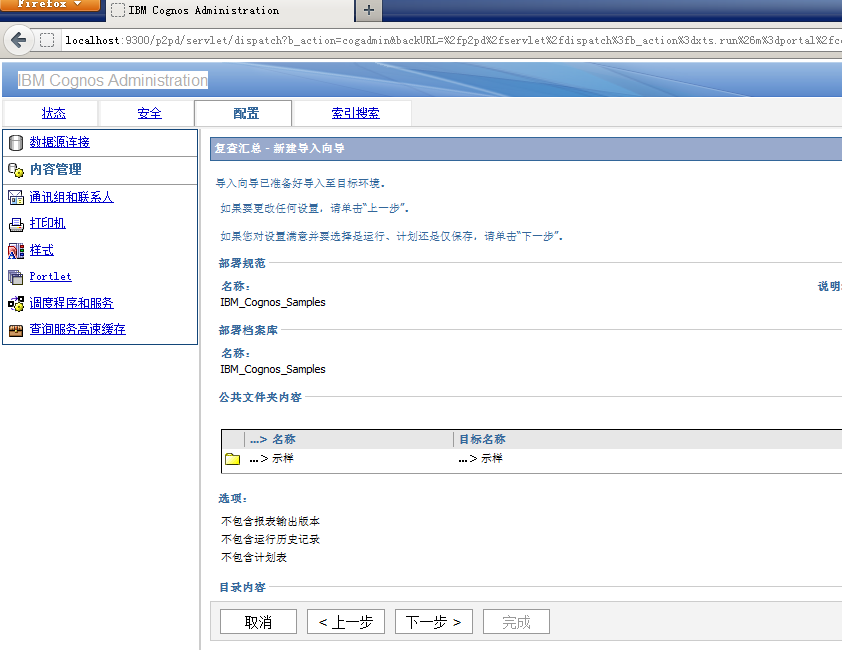Click the 部署规范 section heading

242,263
